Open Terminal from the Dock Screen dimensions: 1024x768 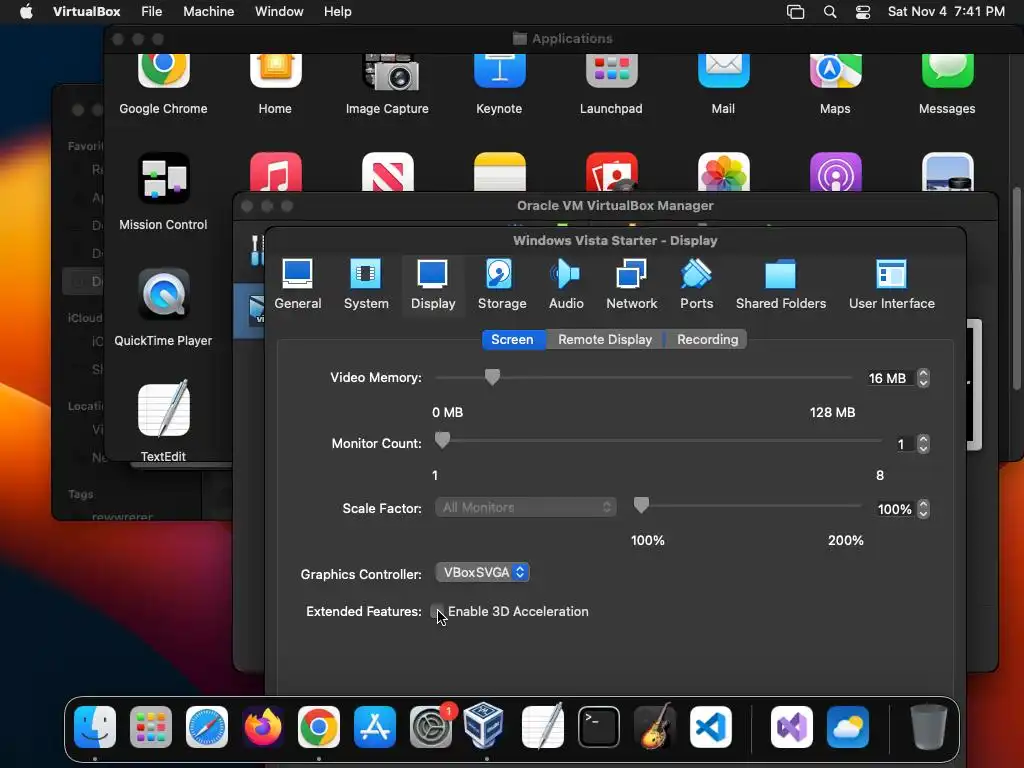pos(599,726)
